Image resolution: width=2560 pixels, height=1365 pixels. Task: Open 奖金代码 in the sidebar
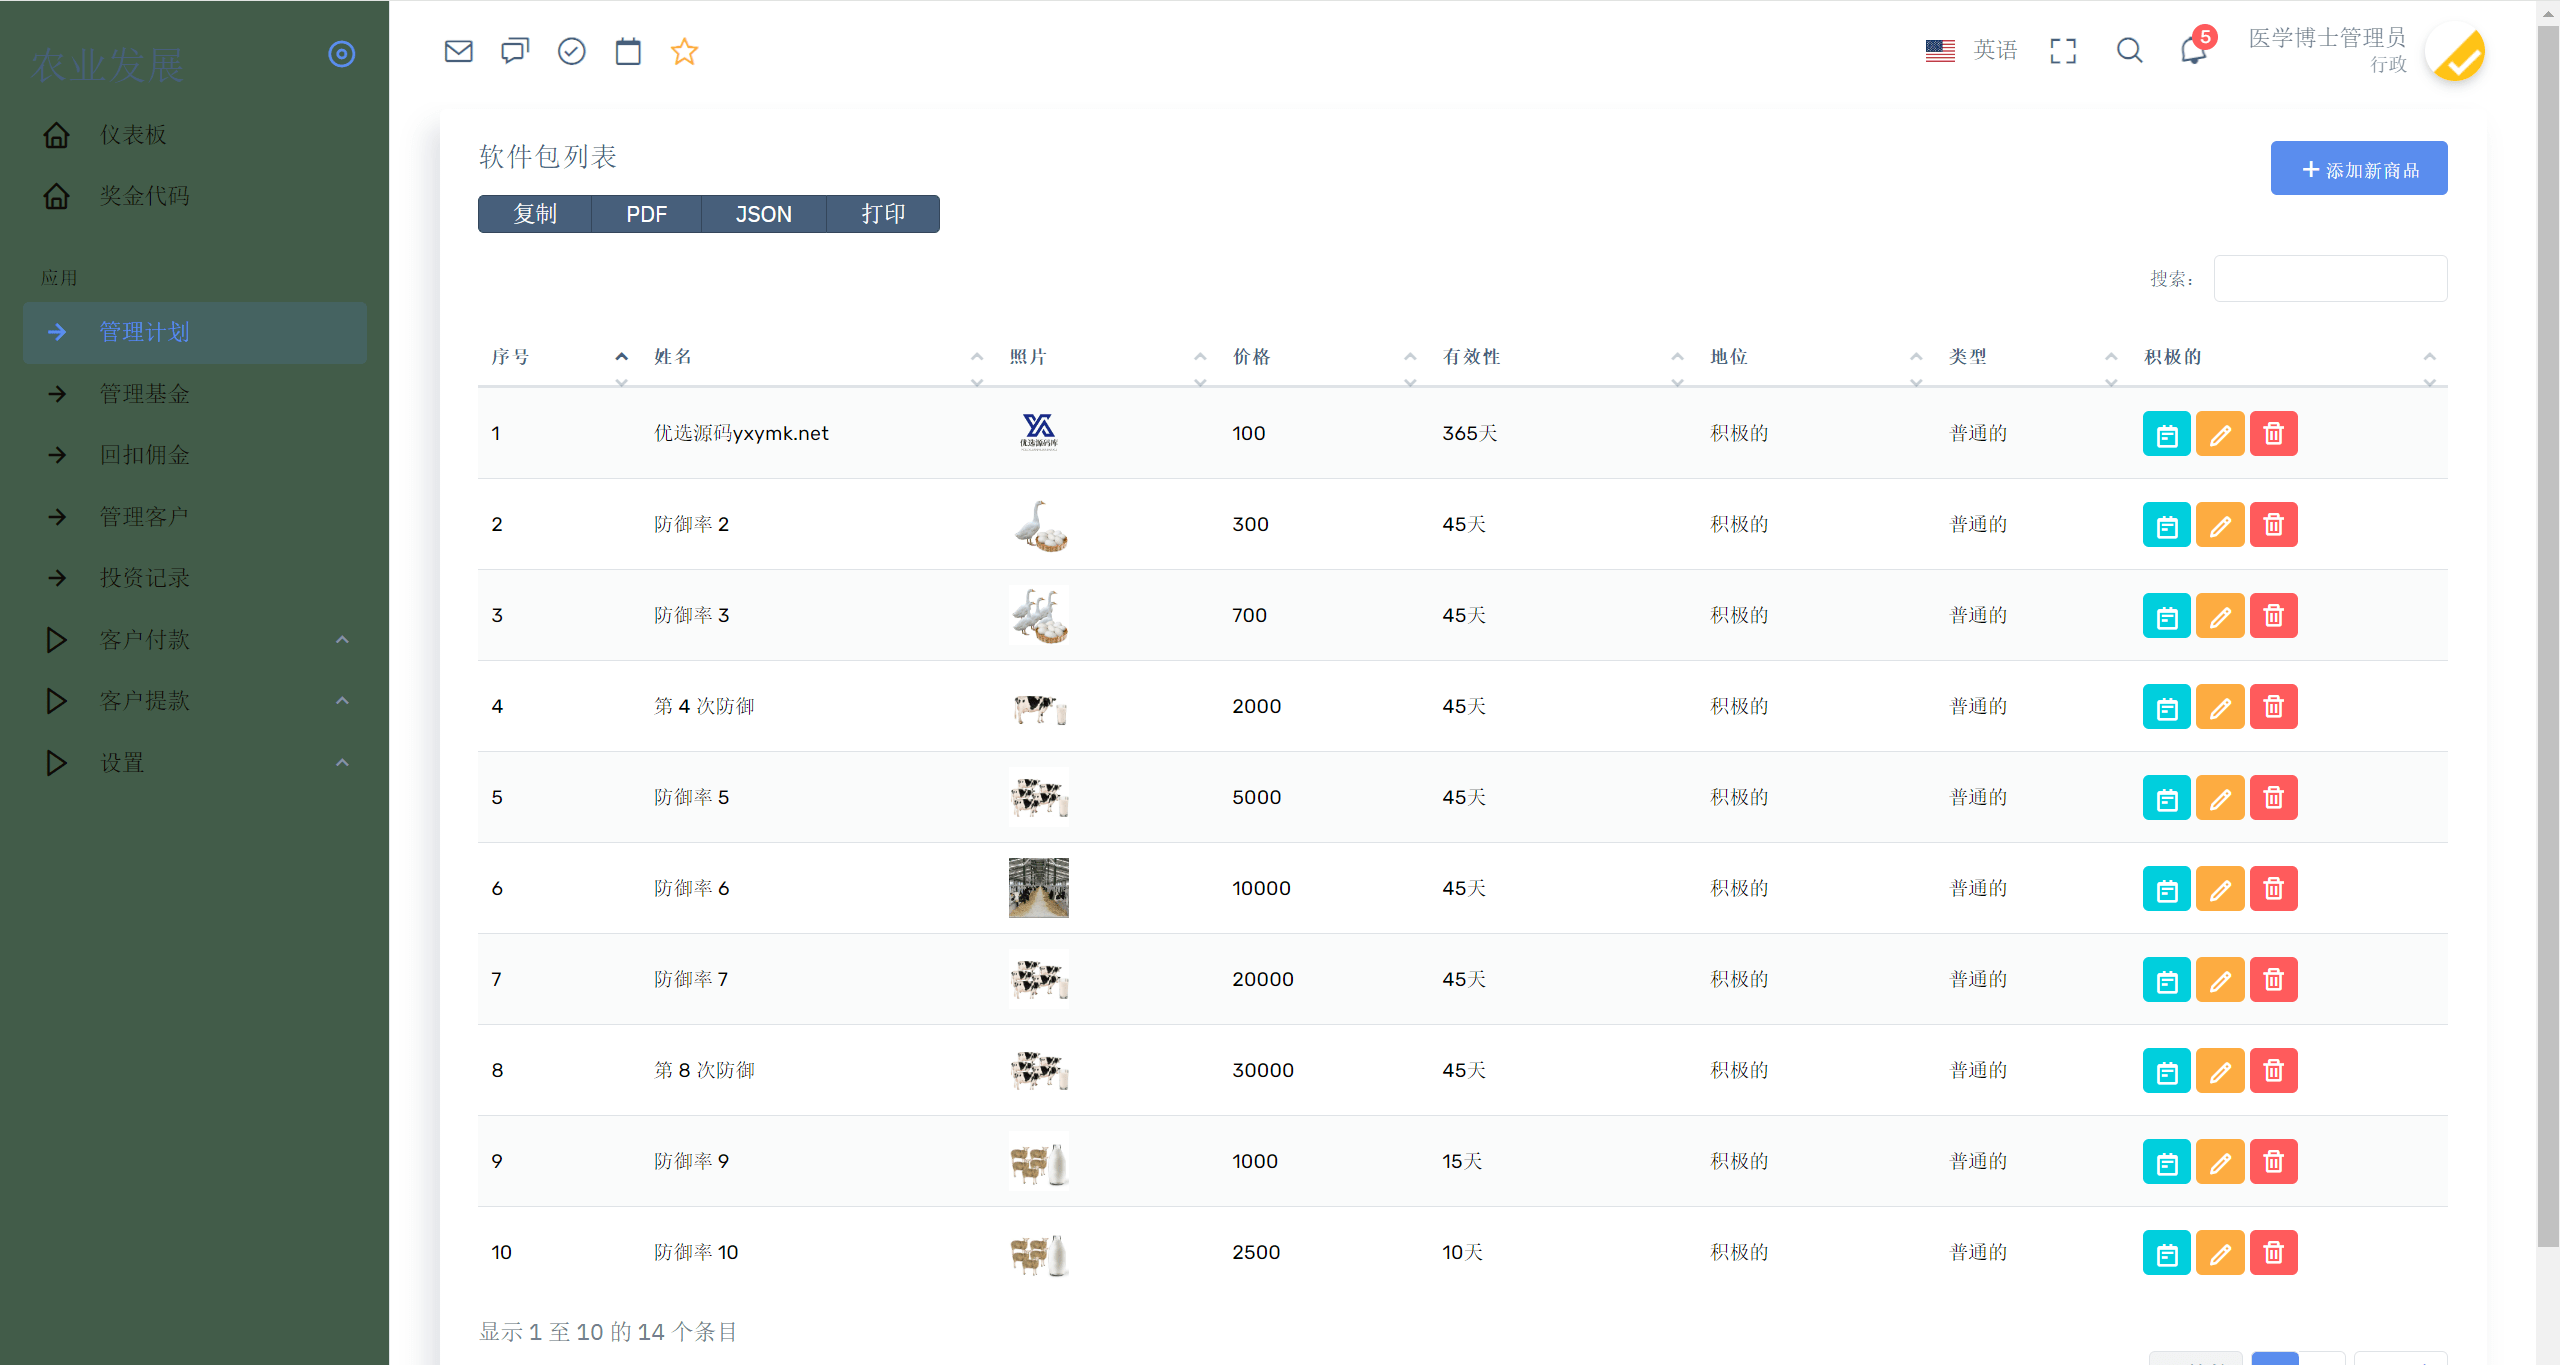click(x=195, y=196)
